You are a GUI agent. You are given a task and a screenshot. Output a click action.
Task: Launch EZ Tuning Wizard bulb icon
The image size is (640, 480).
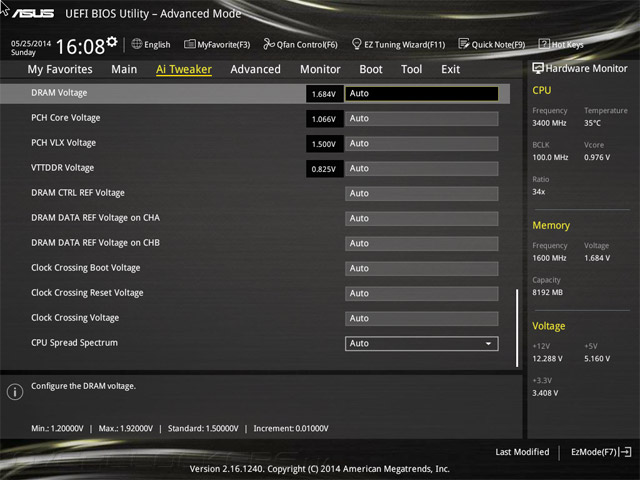(x=356, y=44)
